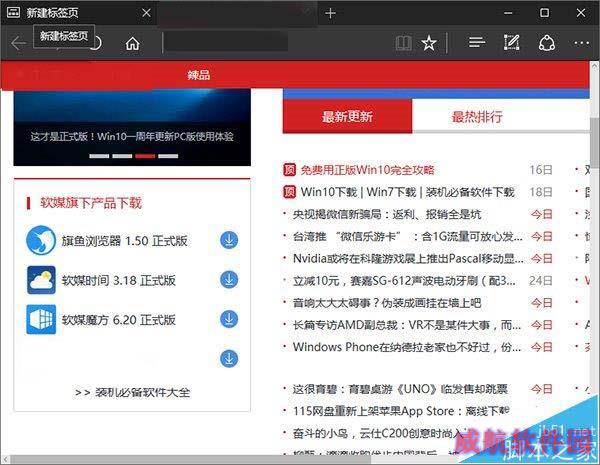Image resolution: width=600 pixels, height=465 pixels.
Task: Select fourth carousel indicator dash
Action: coord(168,156)
